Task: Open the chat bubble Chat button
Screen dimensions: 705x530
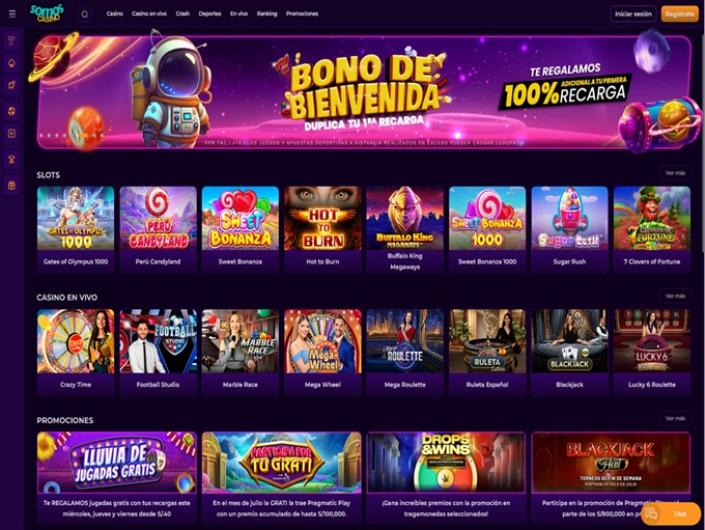Action: click(x=671, y=513)
